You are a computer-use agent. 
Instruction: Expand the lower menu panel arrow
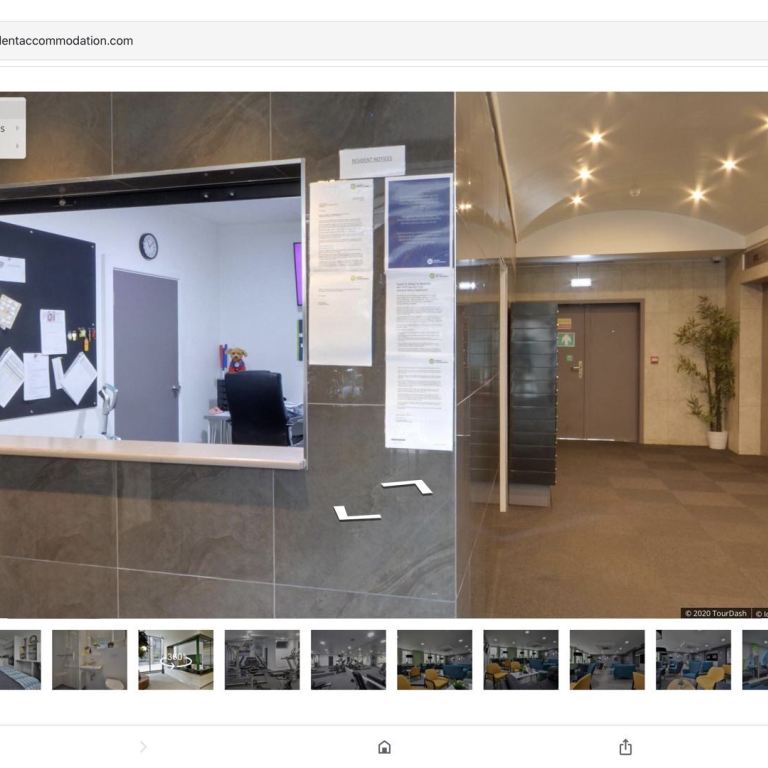(x=18, y=146)
